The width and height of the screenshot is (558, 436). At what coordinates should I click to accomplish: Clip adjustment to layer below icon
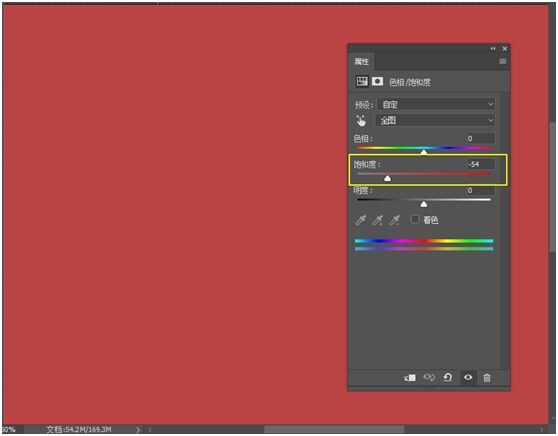tap(410, 377)
